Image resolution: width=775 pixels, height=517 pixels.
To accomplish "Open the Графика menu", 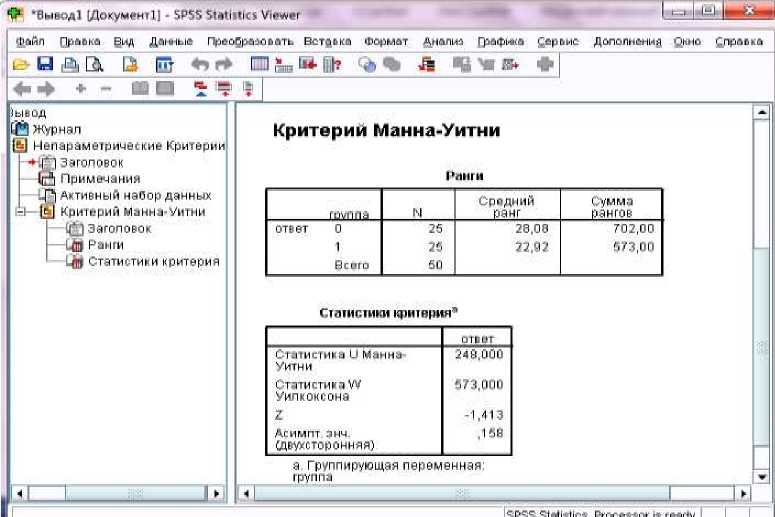I will [x=501, y=42].
